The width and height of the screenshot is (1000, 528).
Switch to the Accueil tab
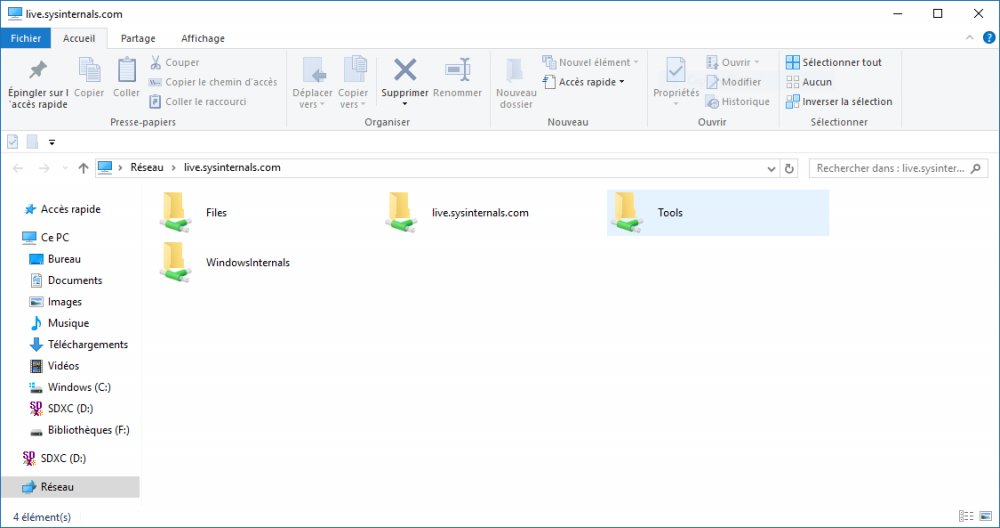point(79,38)
